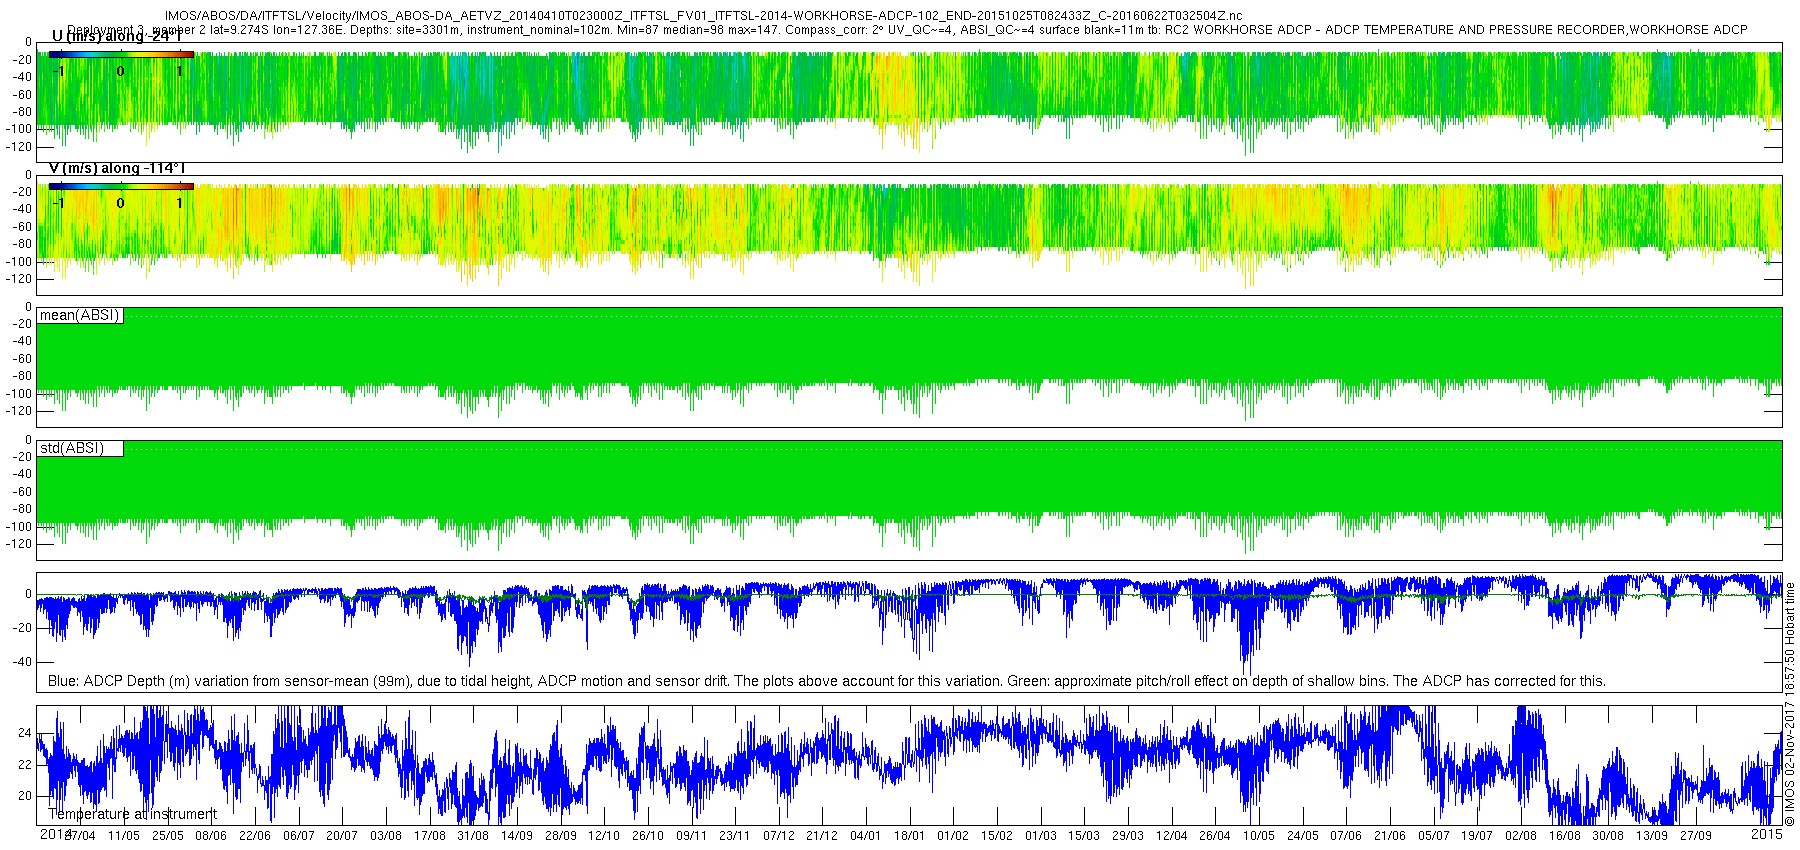The width and height of the screenshot is (1800, 850).
Task: Click the blue ADCP Depth variation caption
Action: (x=827, y=681)
